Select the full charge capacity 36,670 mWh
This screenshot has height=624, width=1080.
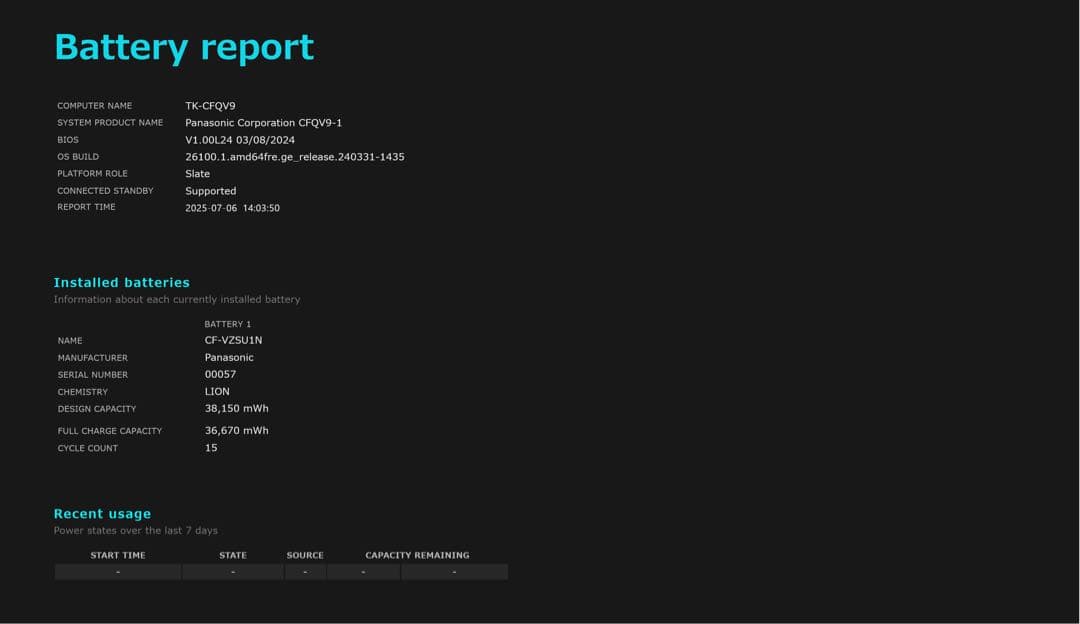[236, 431]
